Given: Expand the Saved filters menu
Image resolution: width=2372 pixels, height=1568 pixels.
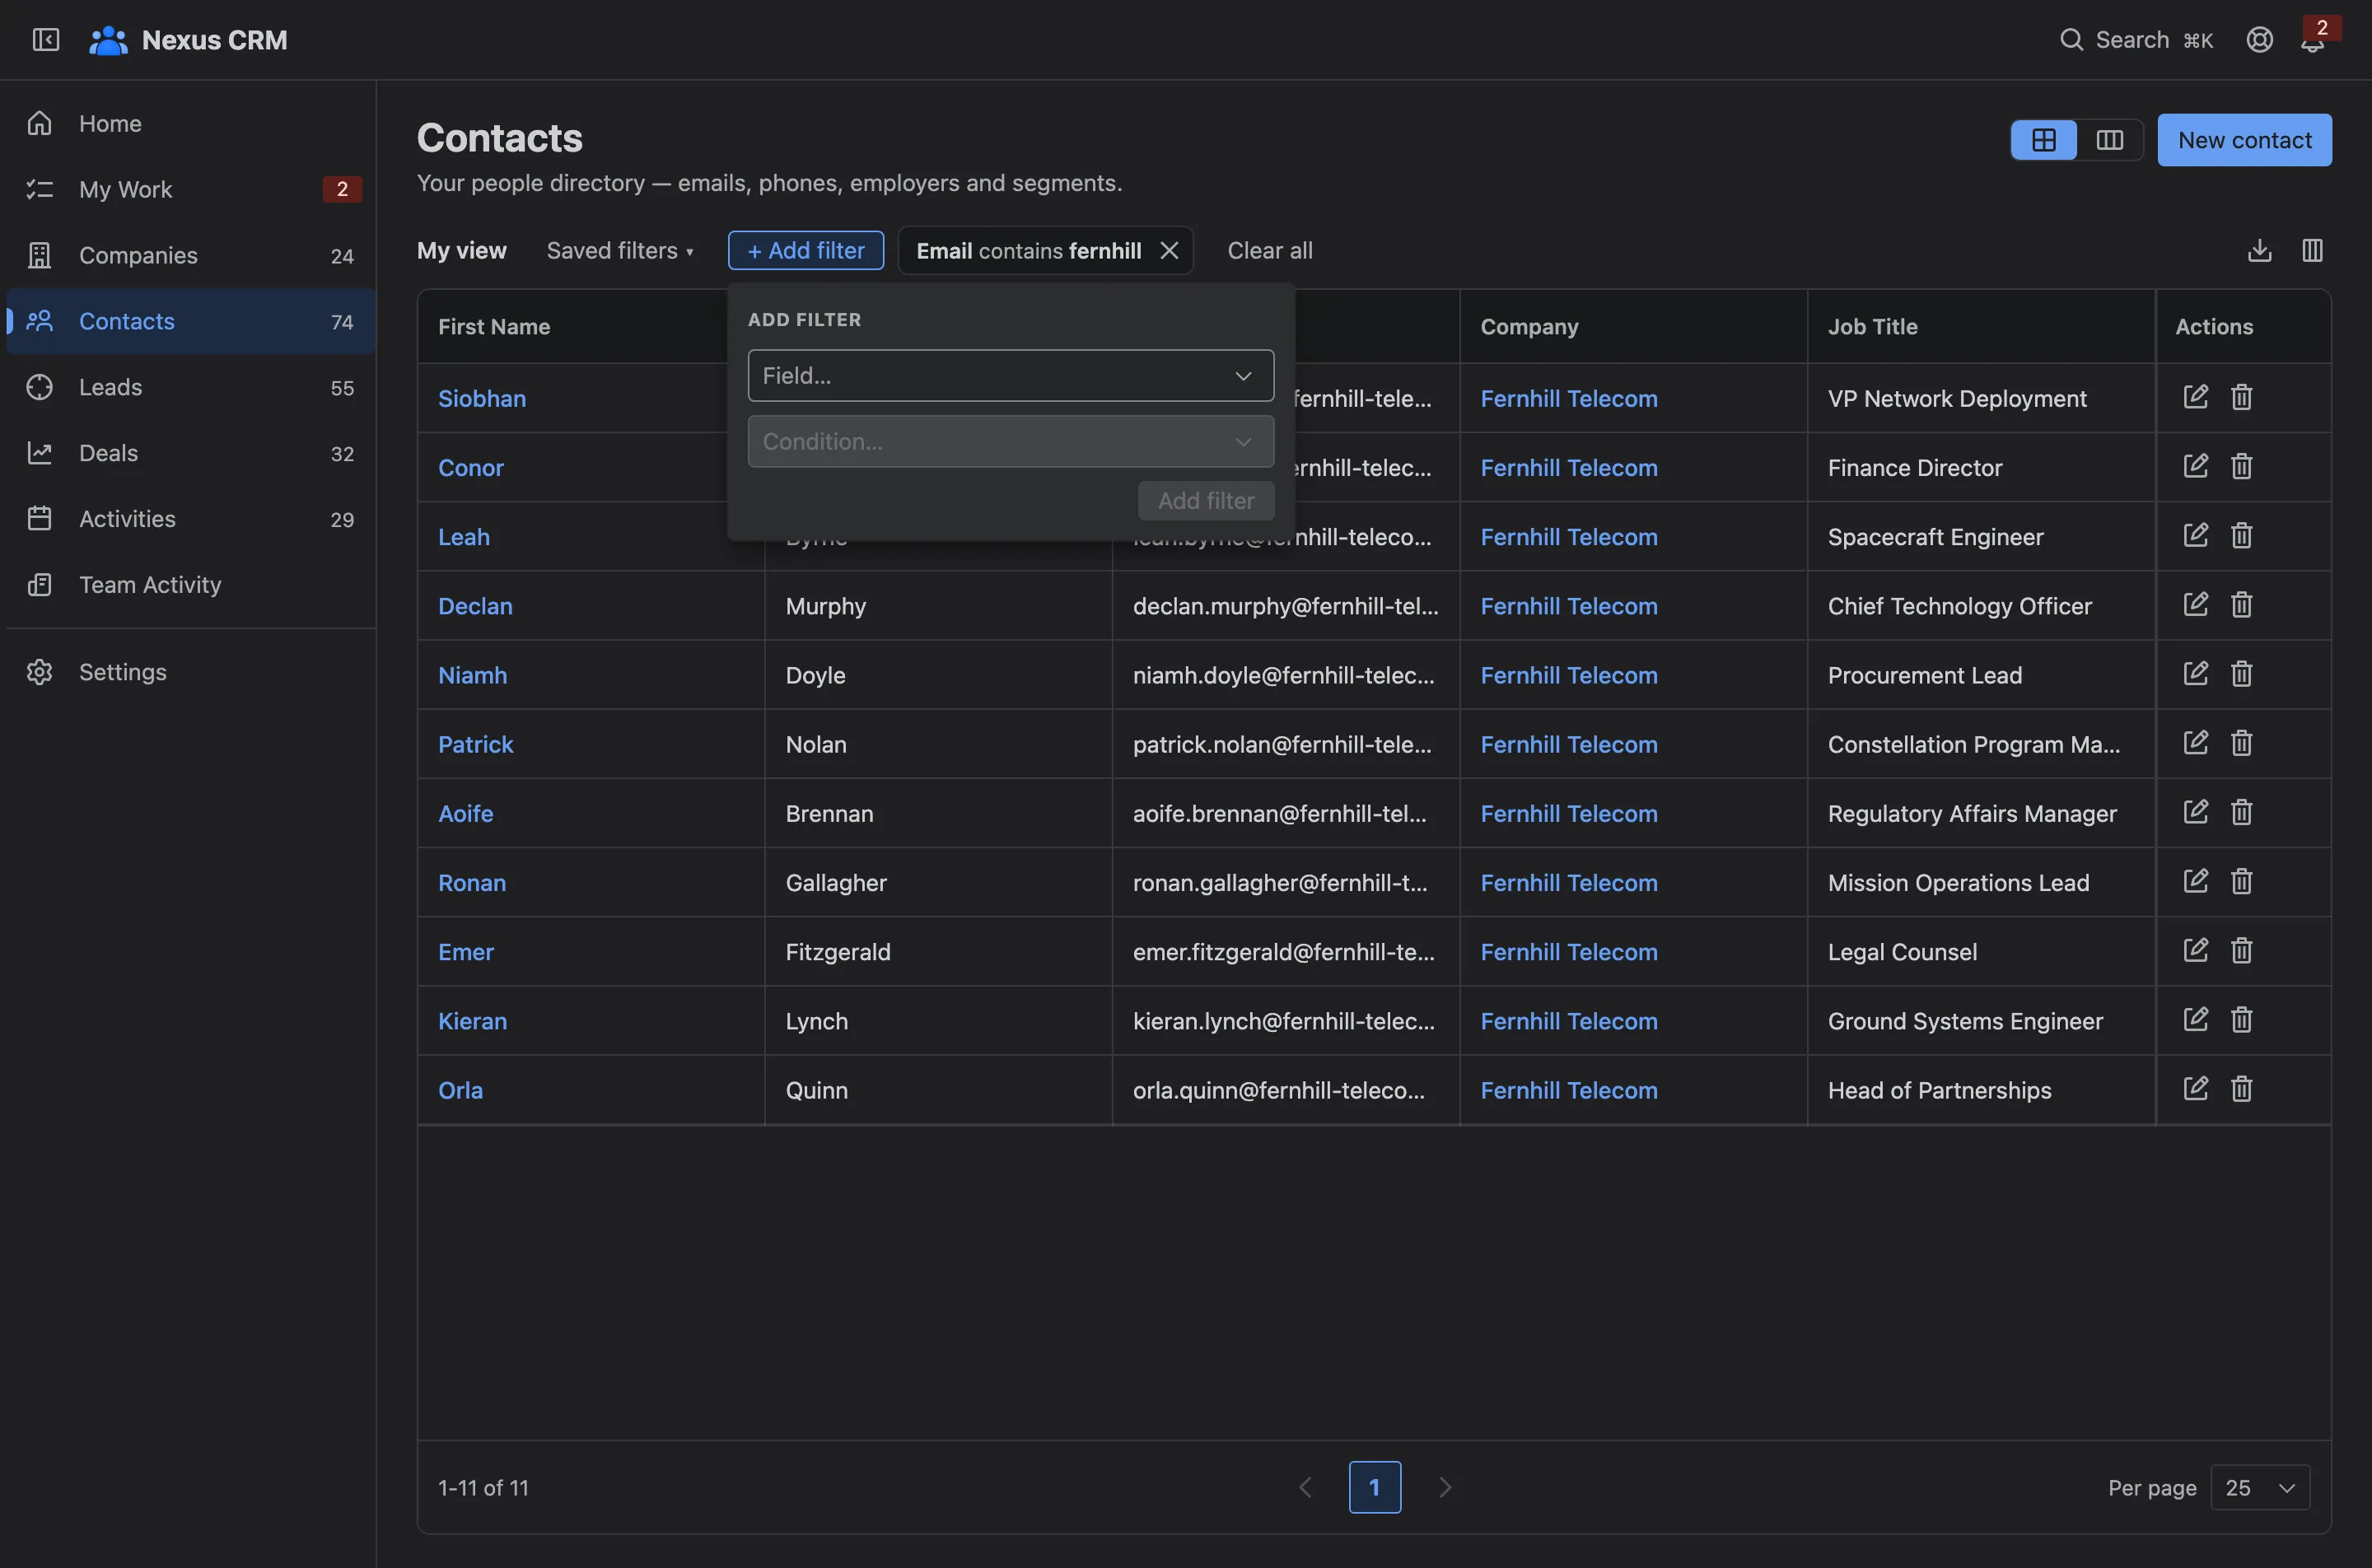Looking at the screenshot, I should click(620, 250).
